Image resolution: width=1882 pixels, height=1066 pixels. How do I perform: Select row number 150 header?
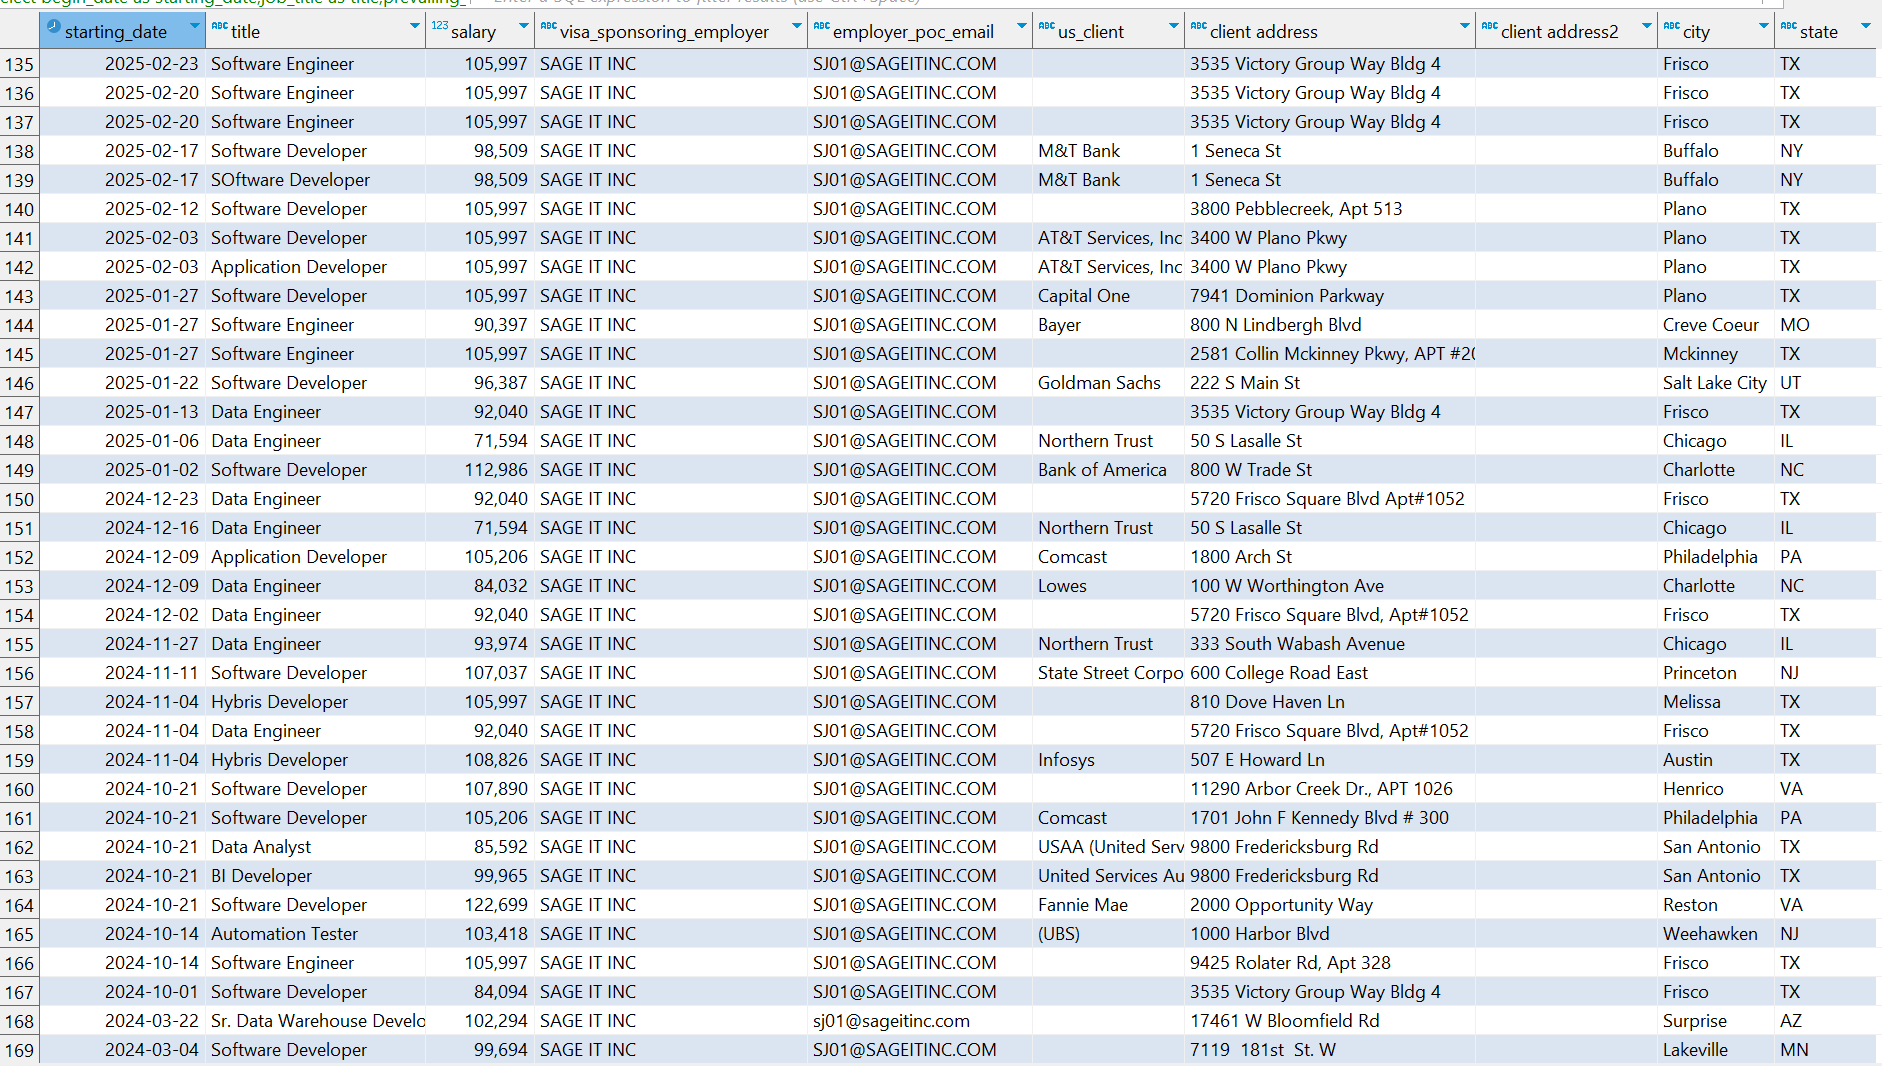tap(19, 499)
